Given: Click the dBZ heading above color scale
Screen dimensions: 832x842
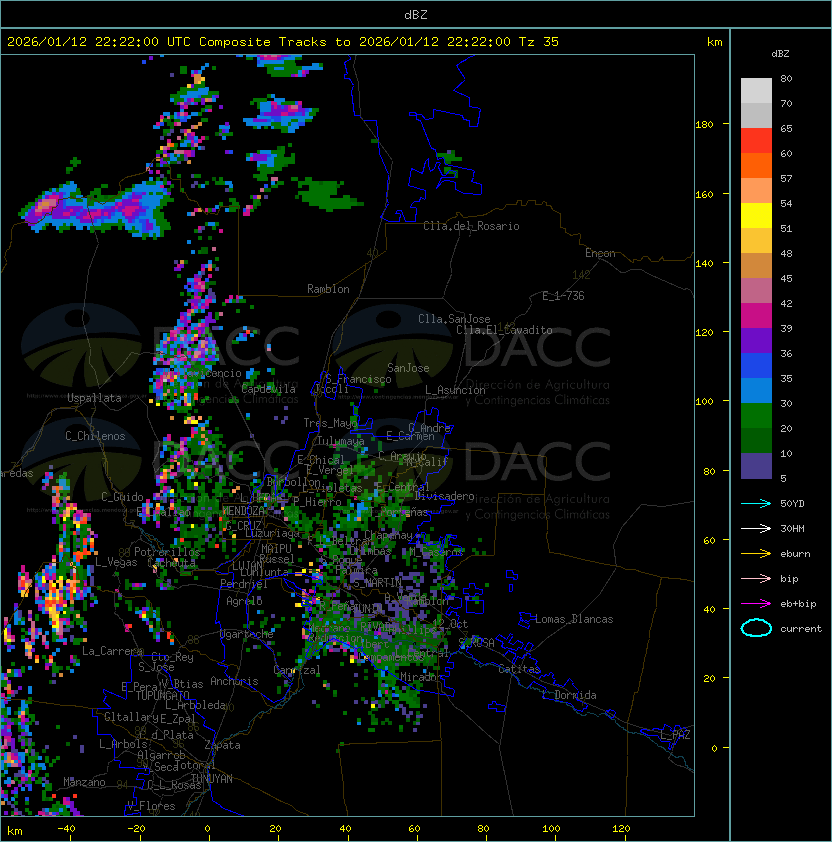Looking at the screenshot, I should point(780,54).
